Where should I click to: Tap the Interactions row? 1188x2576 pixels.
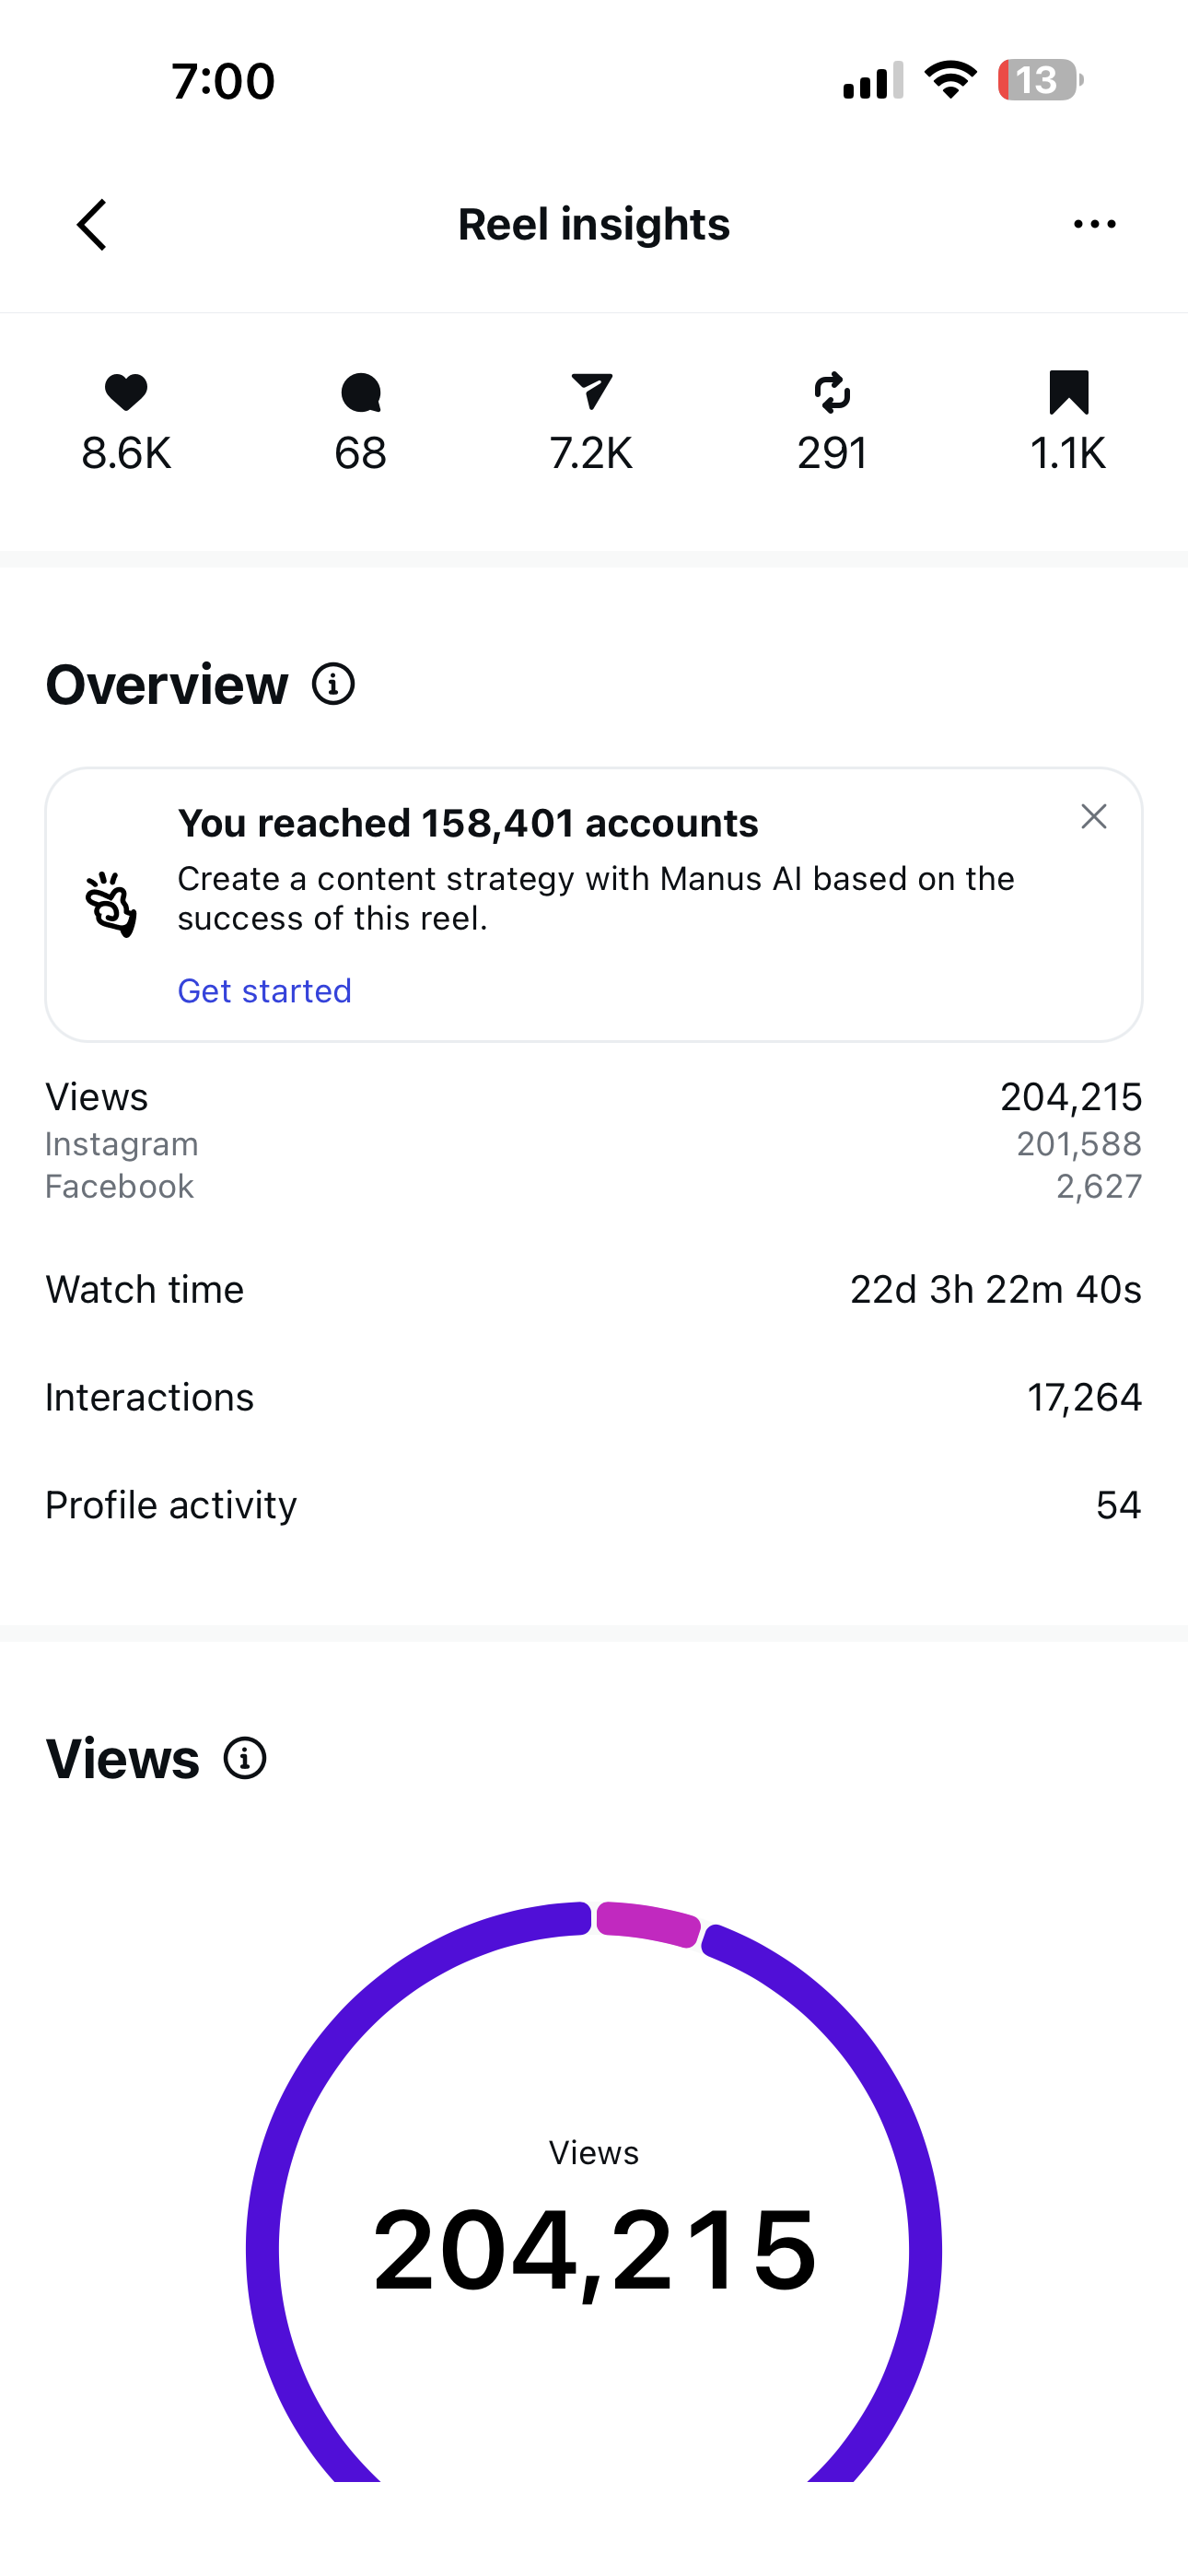pyautogui.click(x=594, y=1397)
